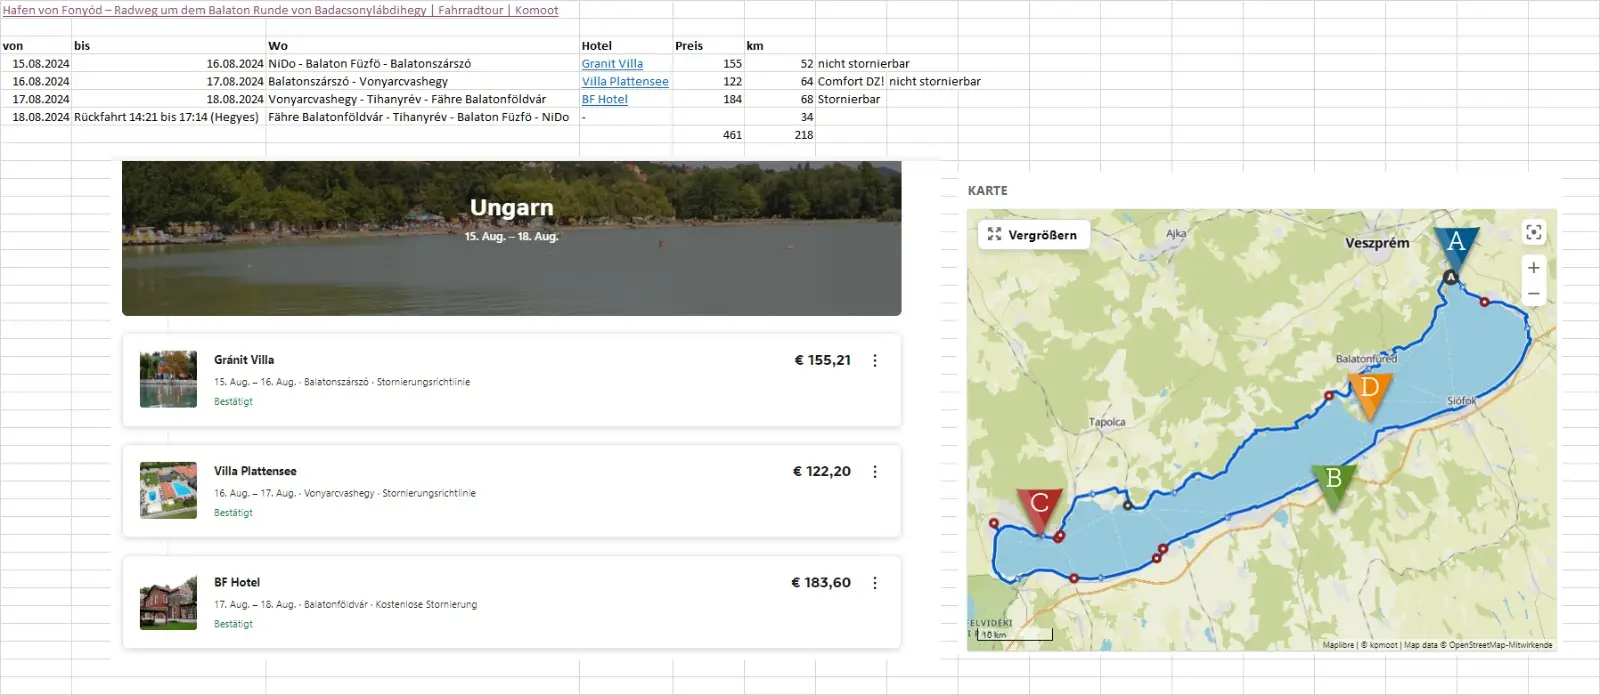
Task: Open three-dot menu for BF Hotel
Action: 875,583
